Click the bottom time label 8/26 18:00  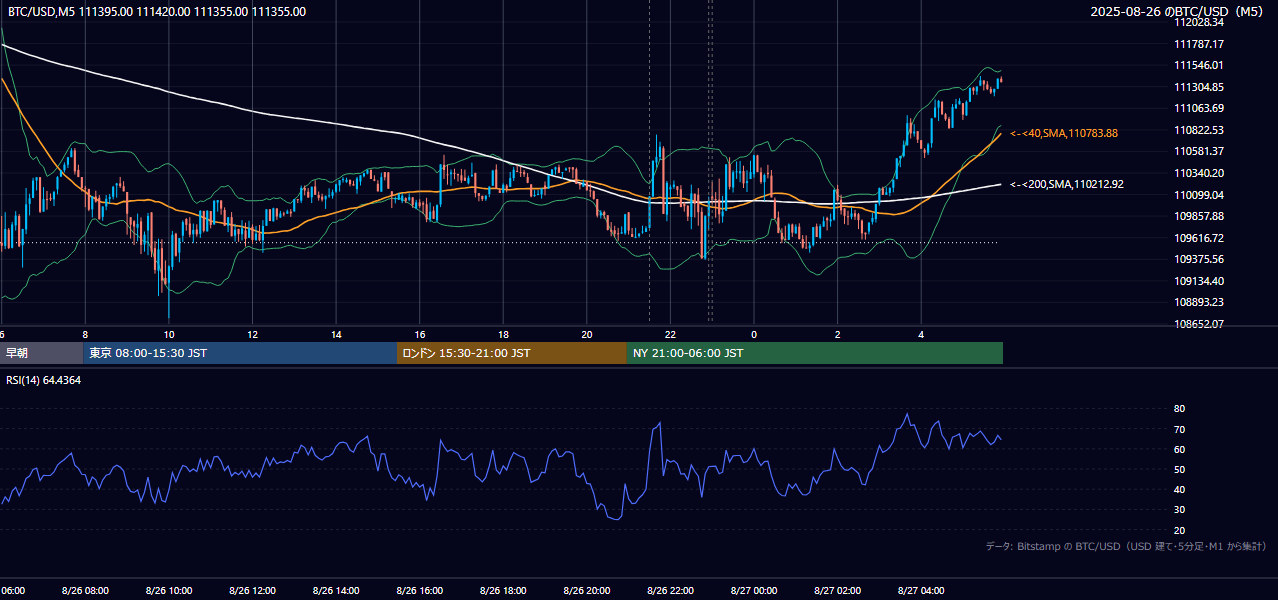tap(503, 591)
